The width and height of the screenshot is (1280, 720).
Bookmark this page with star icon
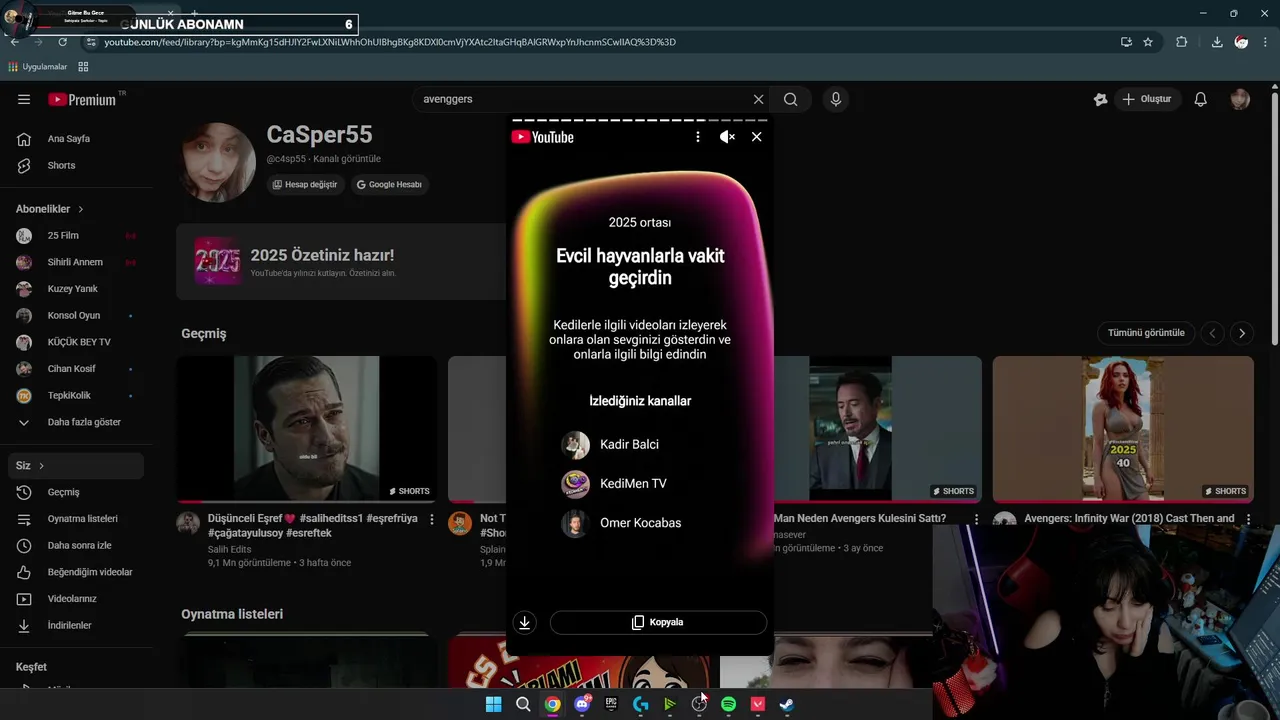1148,42
